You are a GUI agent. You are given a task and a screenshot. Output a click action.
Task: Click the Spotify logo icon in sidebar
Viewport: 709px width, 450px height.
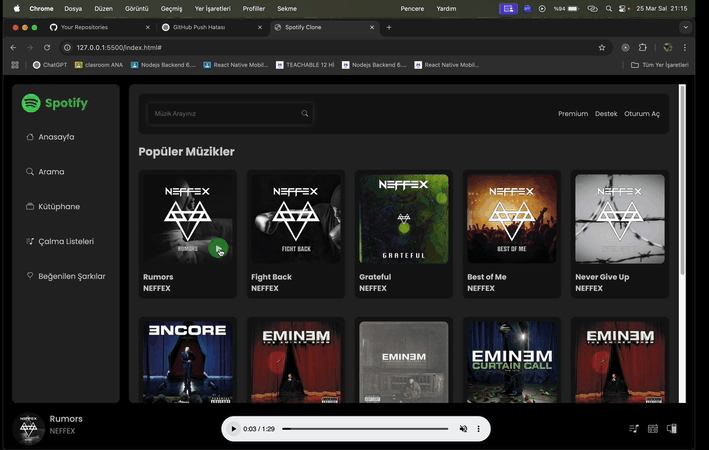tap(31, 103)
